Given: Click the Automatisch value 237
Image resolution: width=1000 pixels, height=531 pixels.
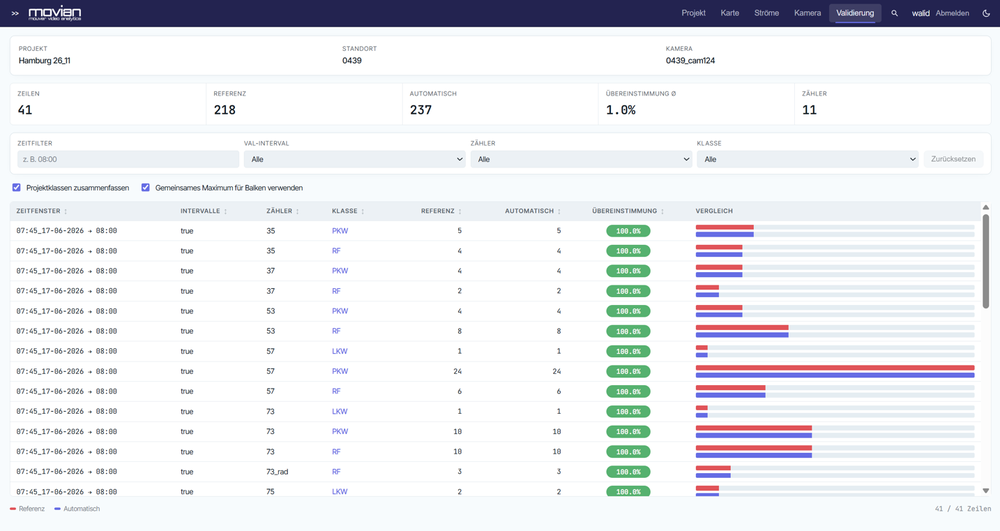Looking at the screenshot, I should (x=421, y=110).
